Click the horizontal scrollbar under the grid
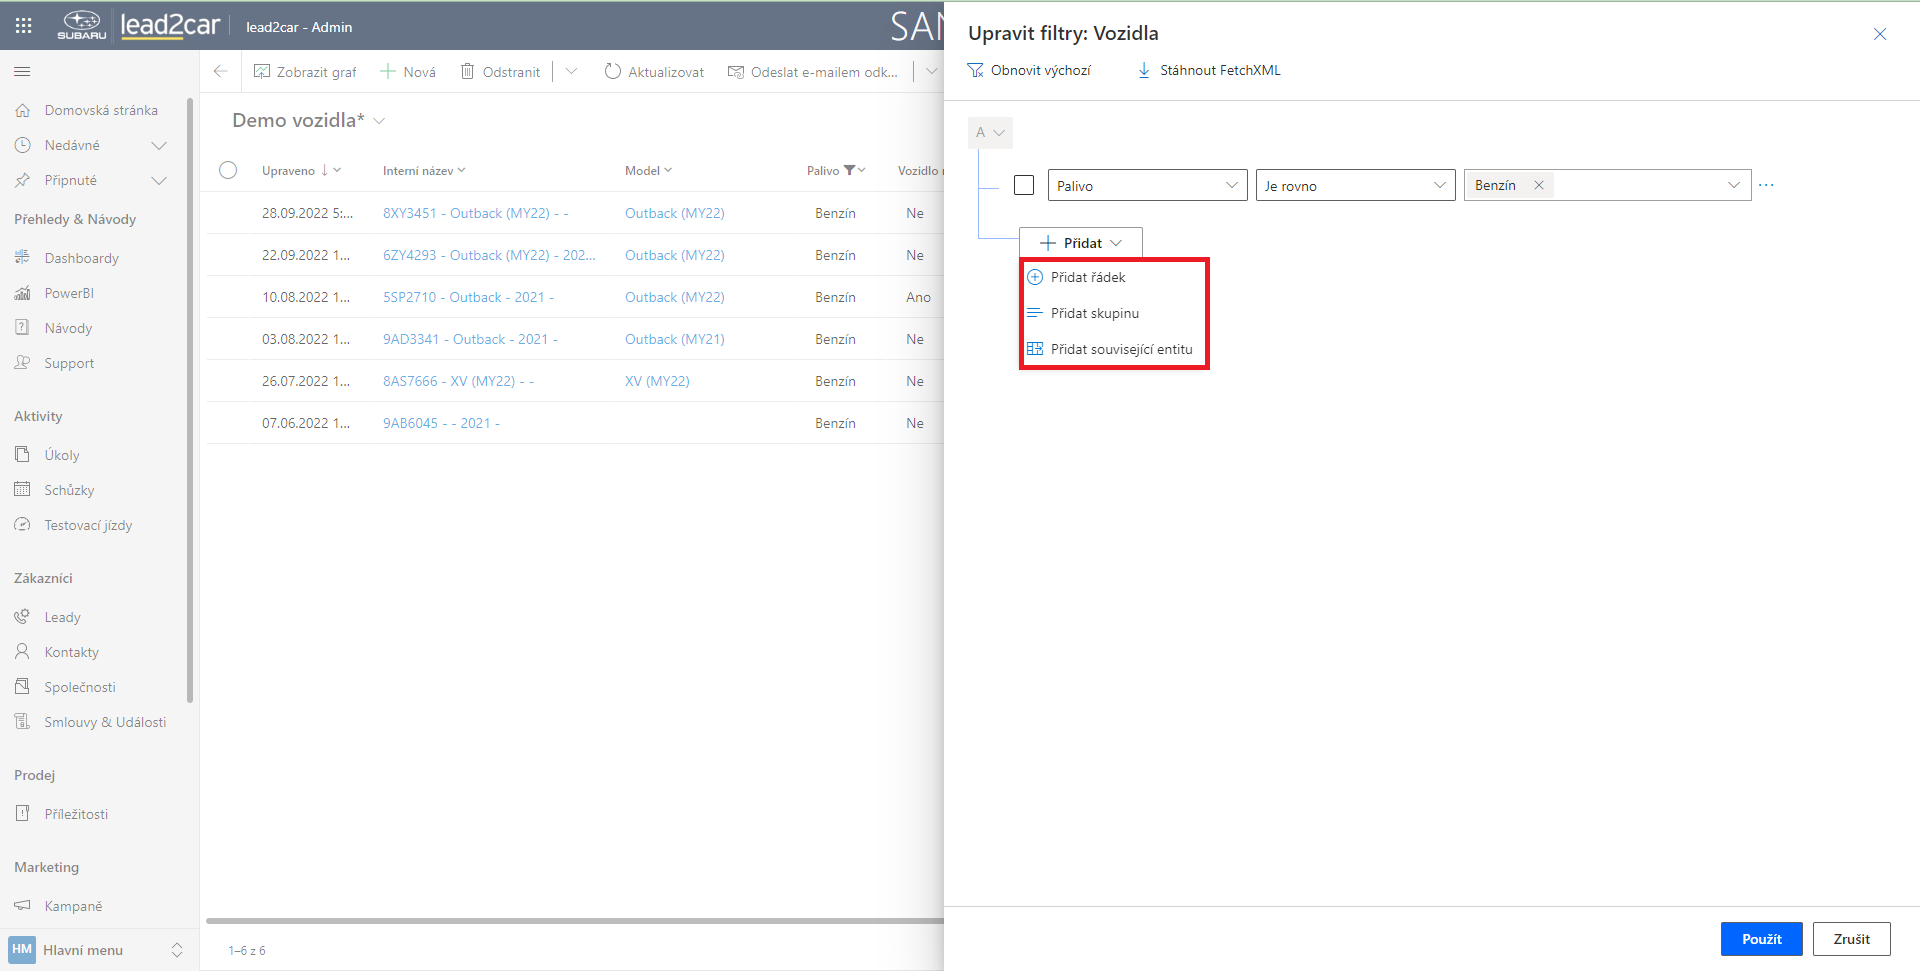This screenshot has width=1920, height=971. tap(574, 921)
